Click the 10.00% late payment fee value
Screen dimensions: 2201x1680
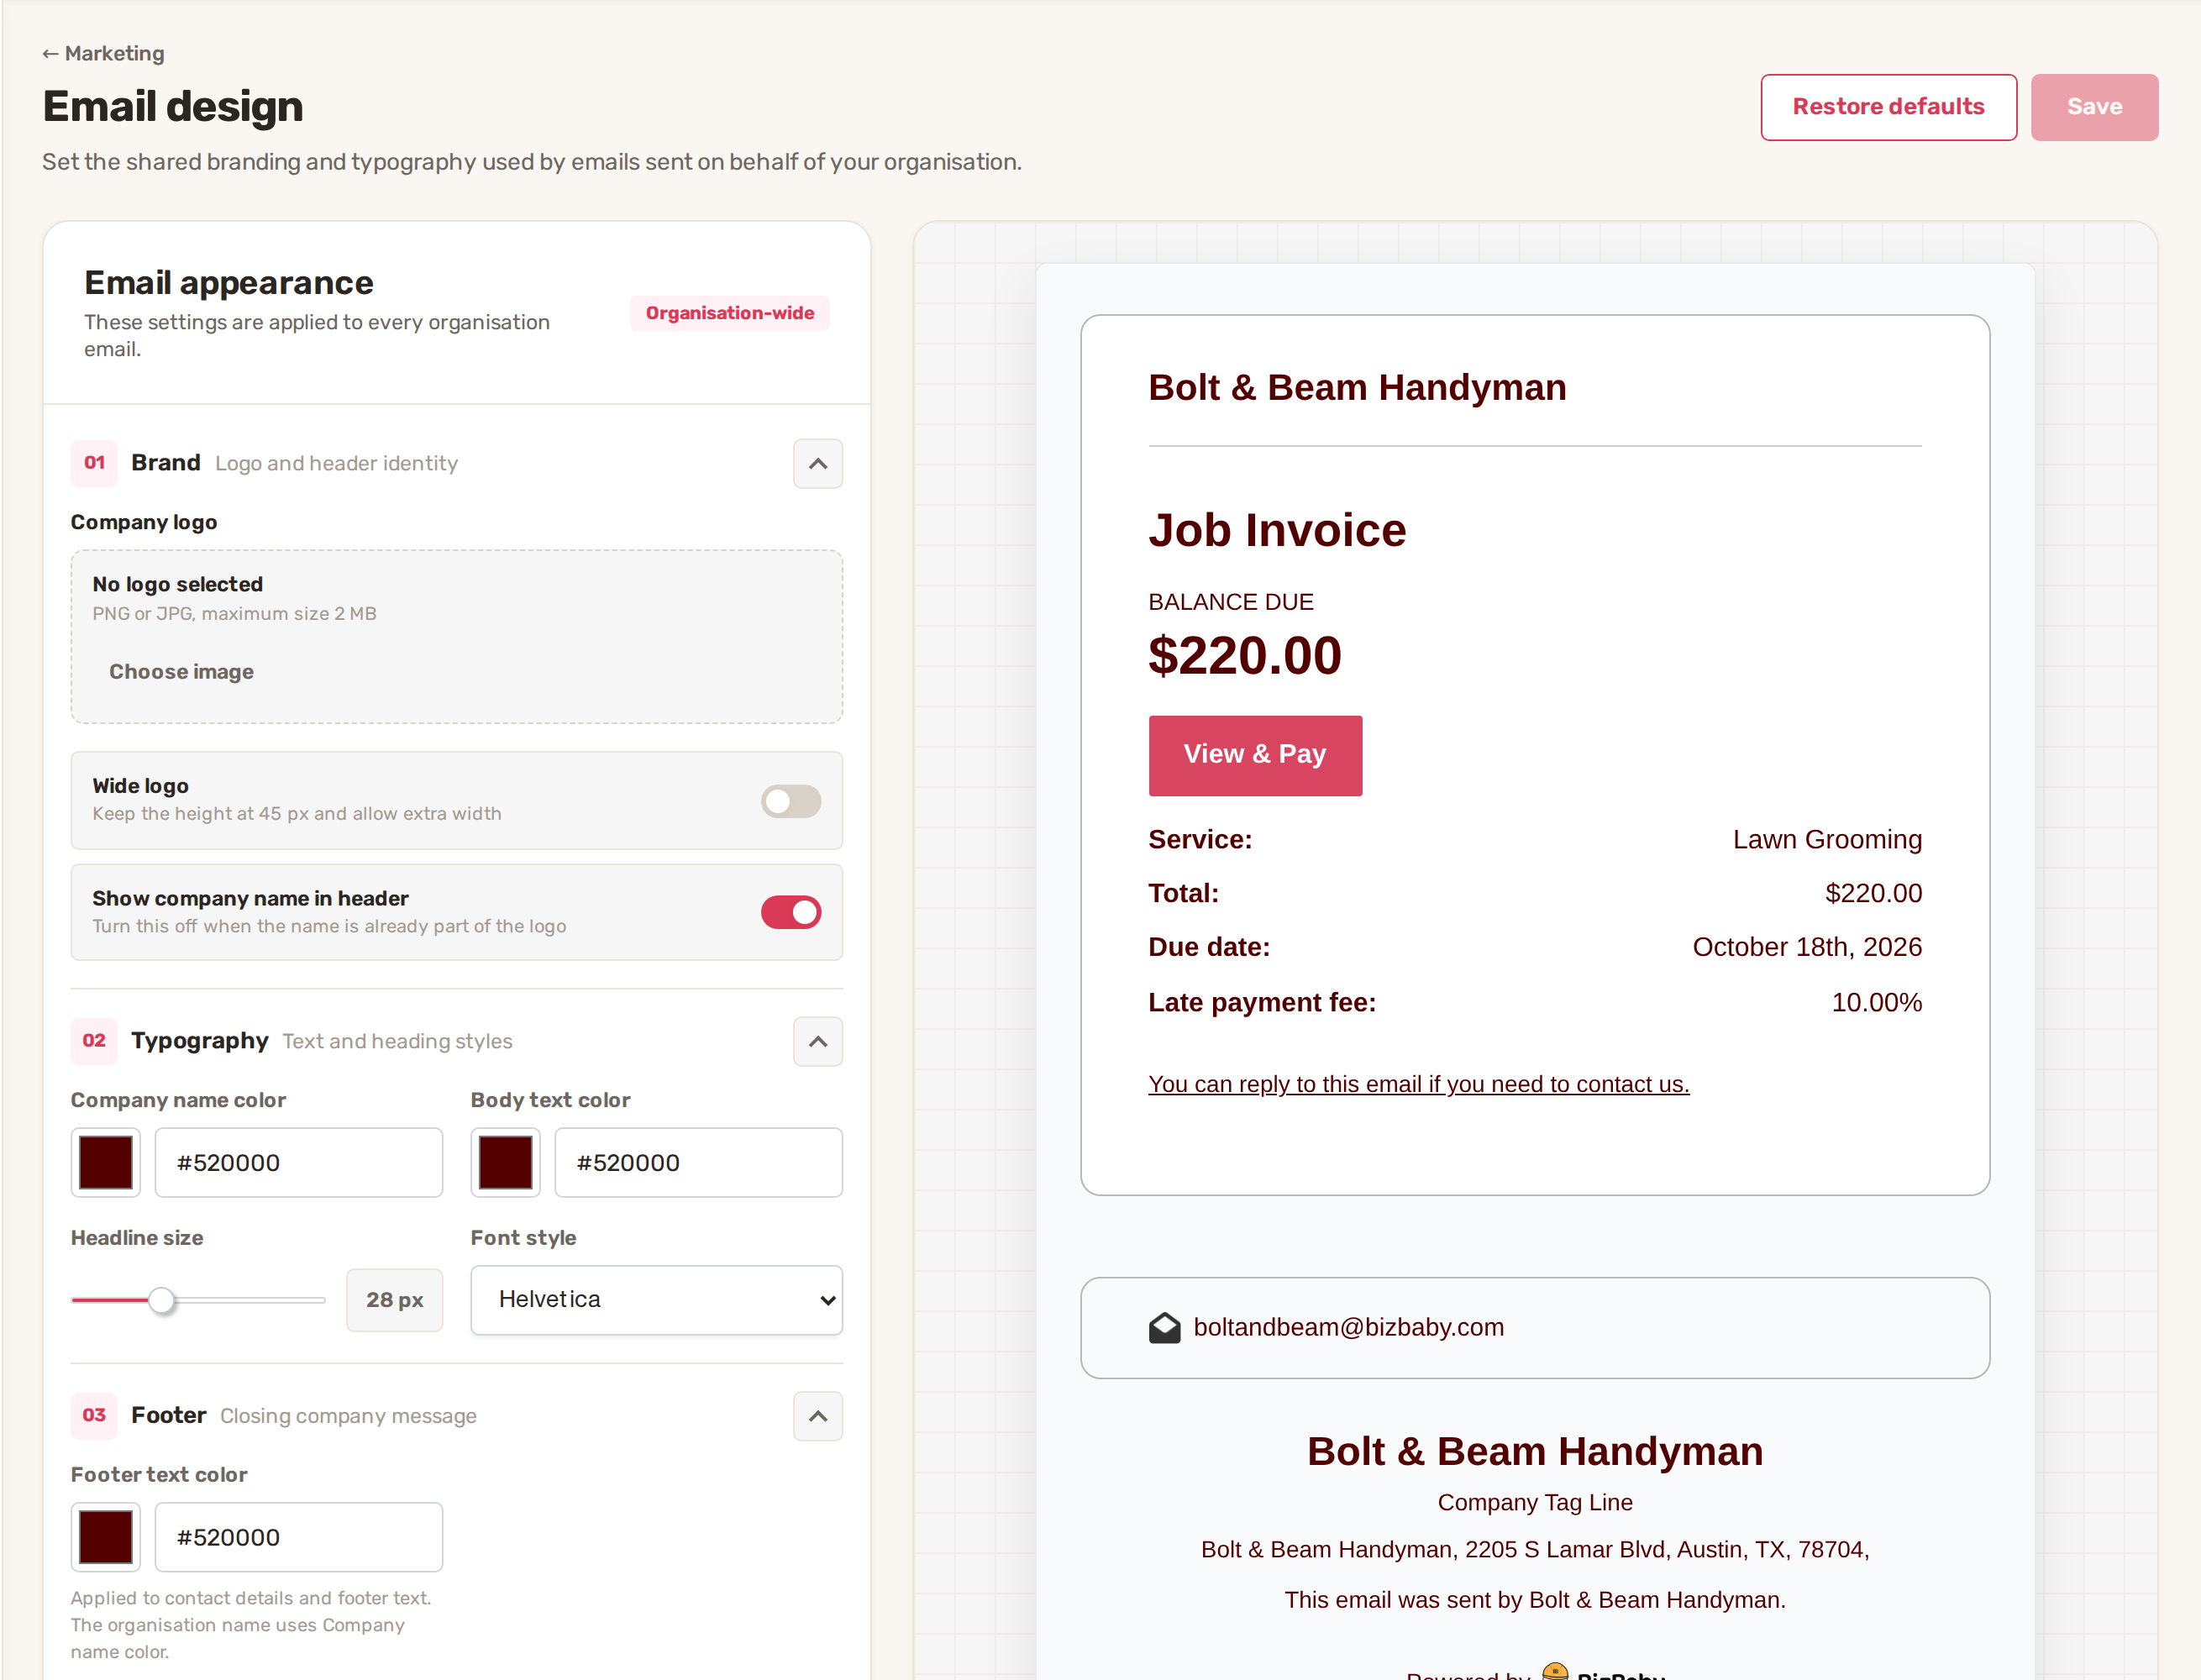pos(1876,1002)
